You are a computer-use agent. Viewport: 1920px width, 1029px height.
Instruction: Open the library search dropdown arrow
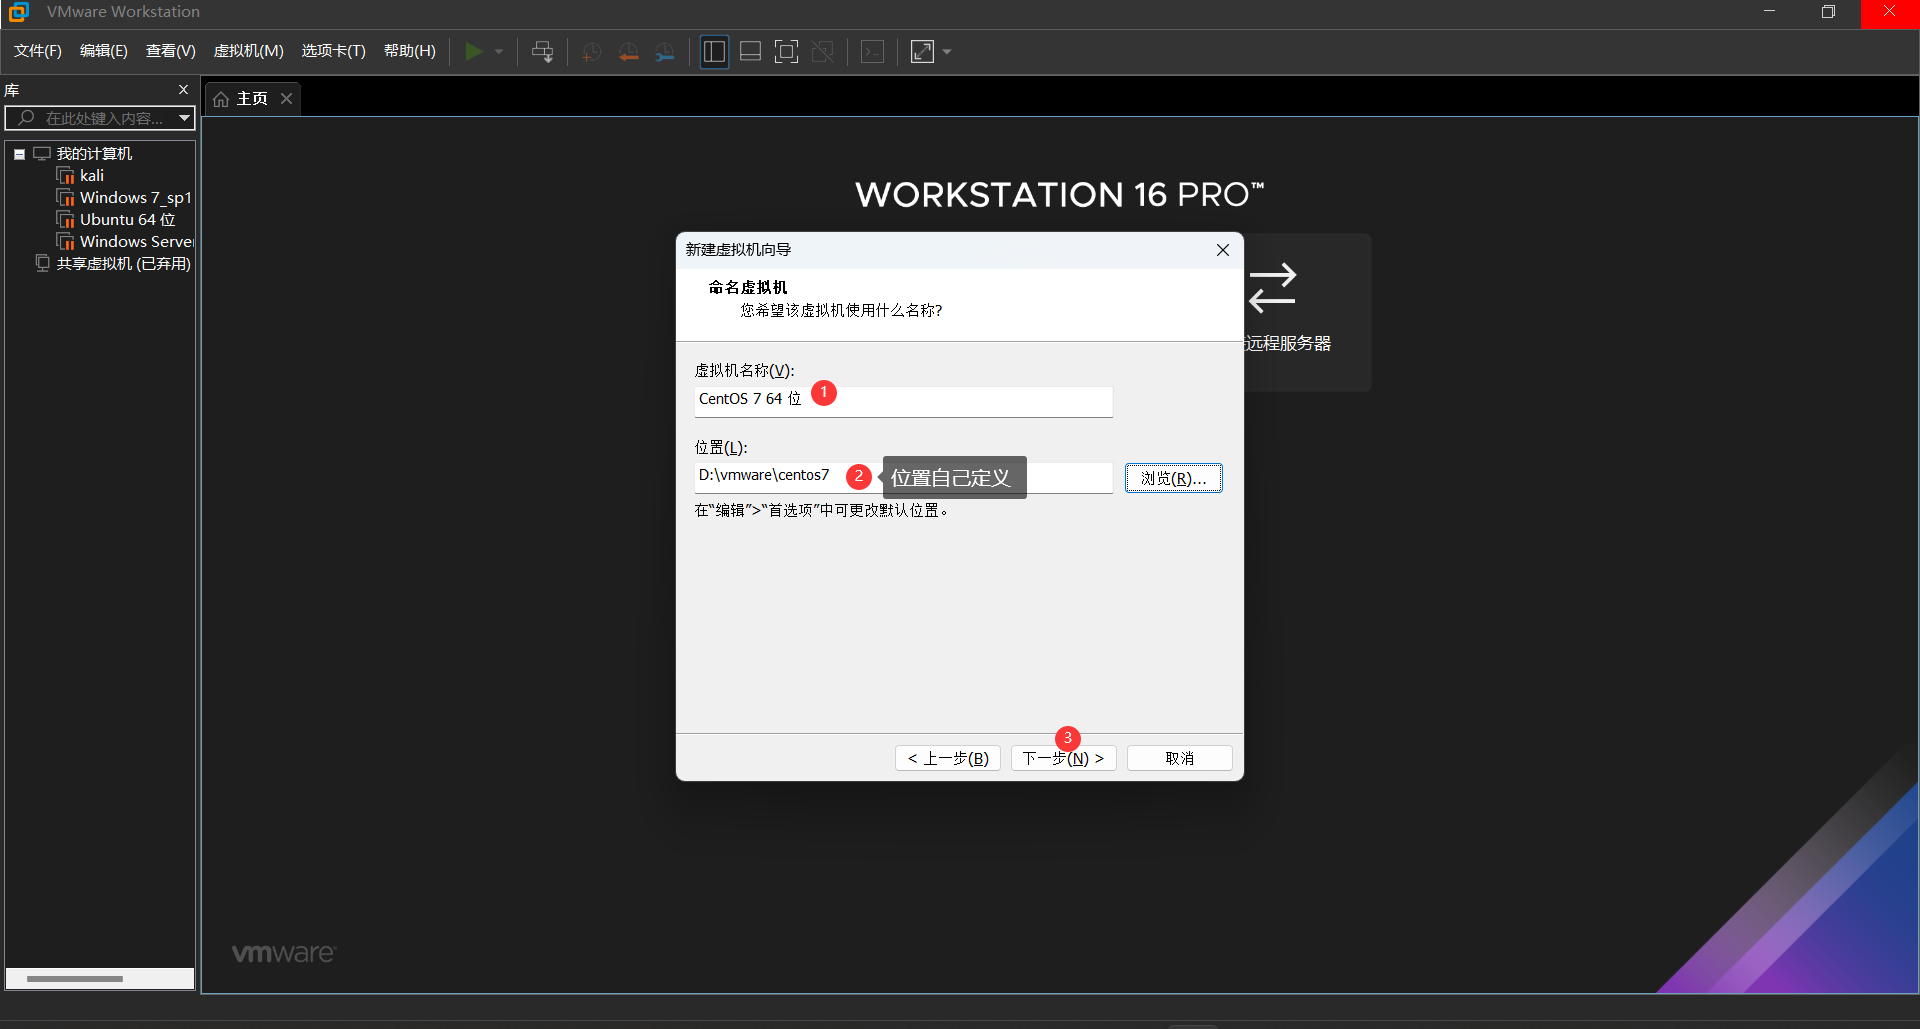point(184,118)
